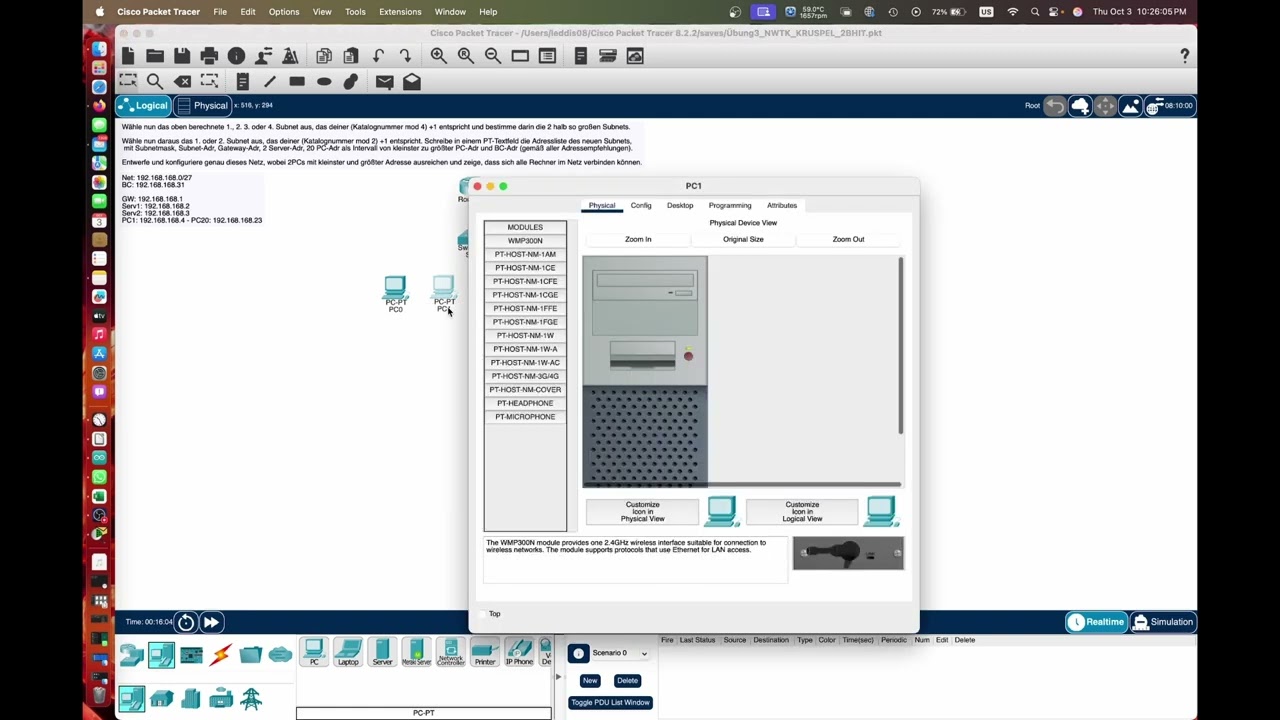
Task: Select the PT-HOST-NM-1CFE module
Action: [525, 282]
